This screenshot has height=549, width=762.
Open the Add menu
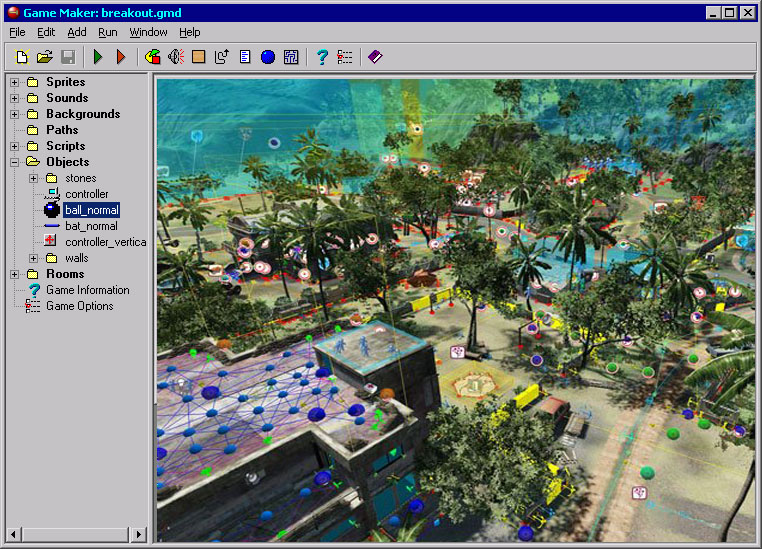click(77, 32)
